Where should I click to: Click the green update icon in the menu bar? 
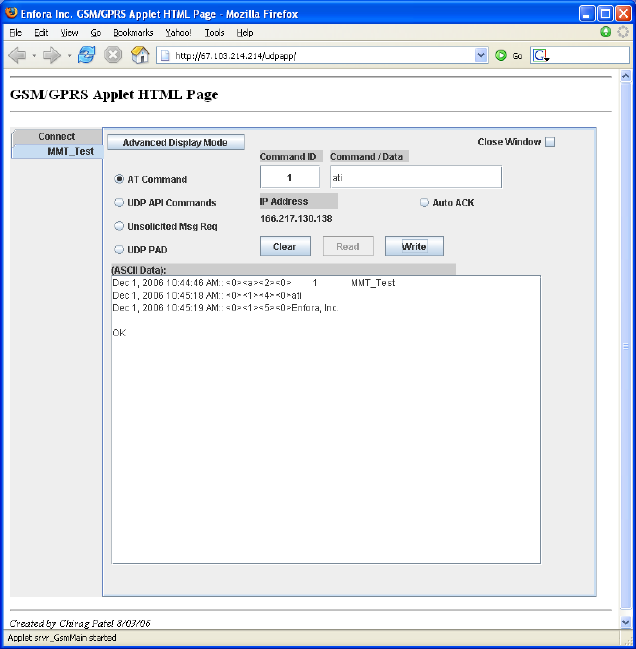(605, 32)
